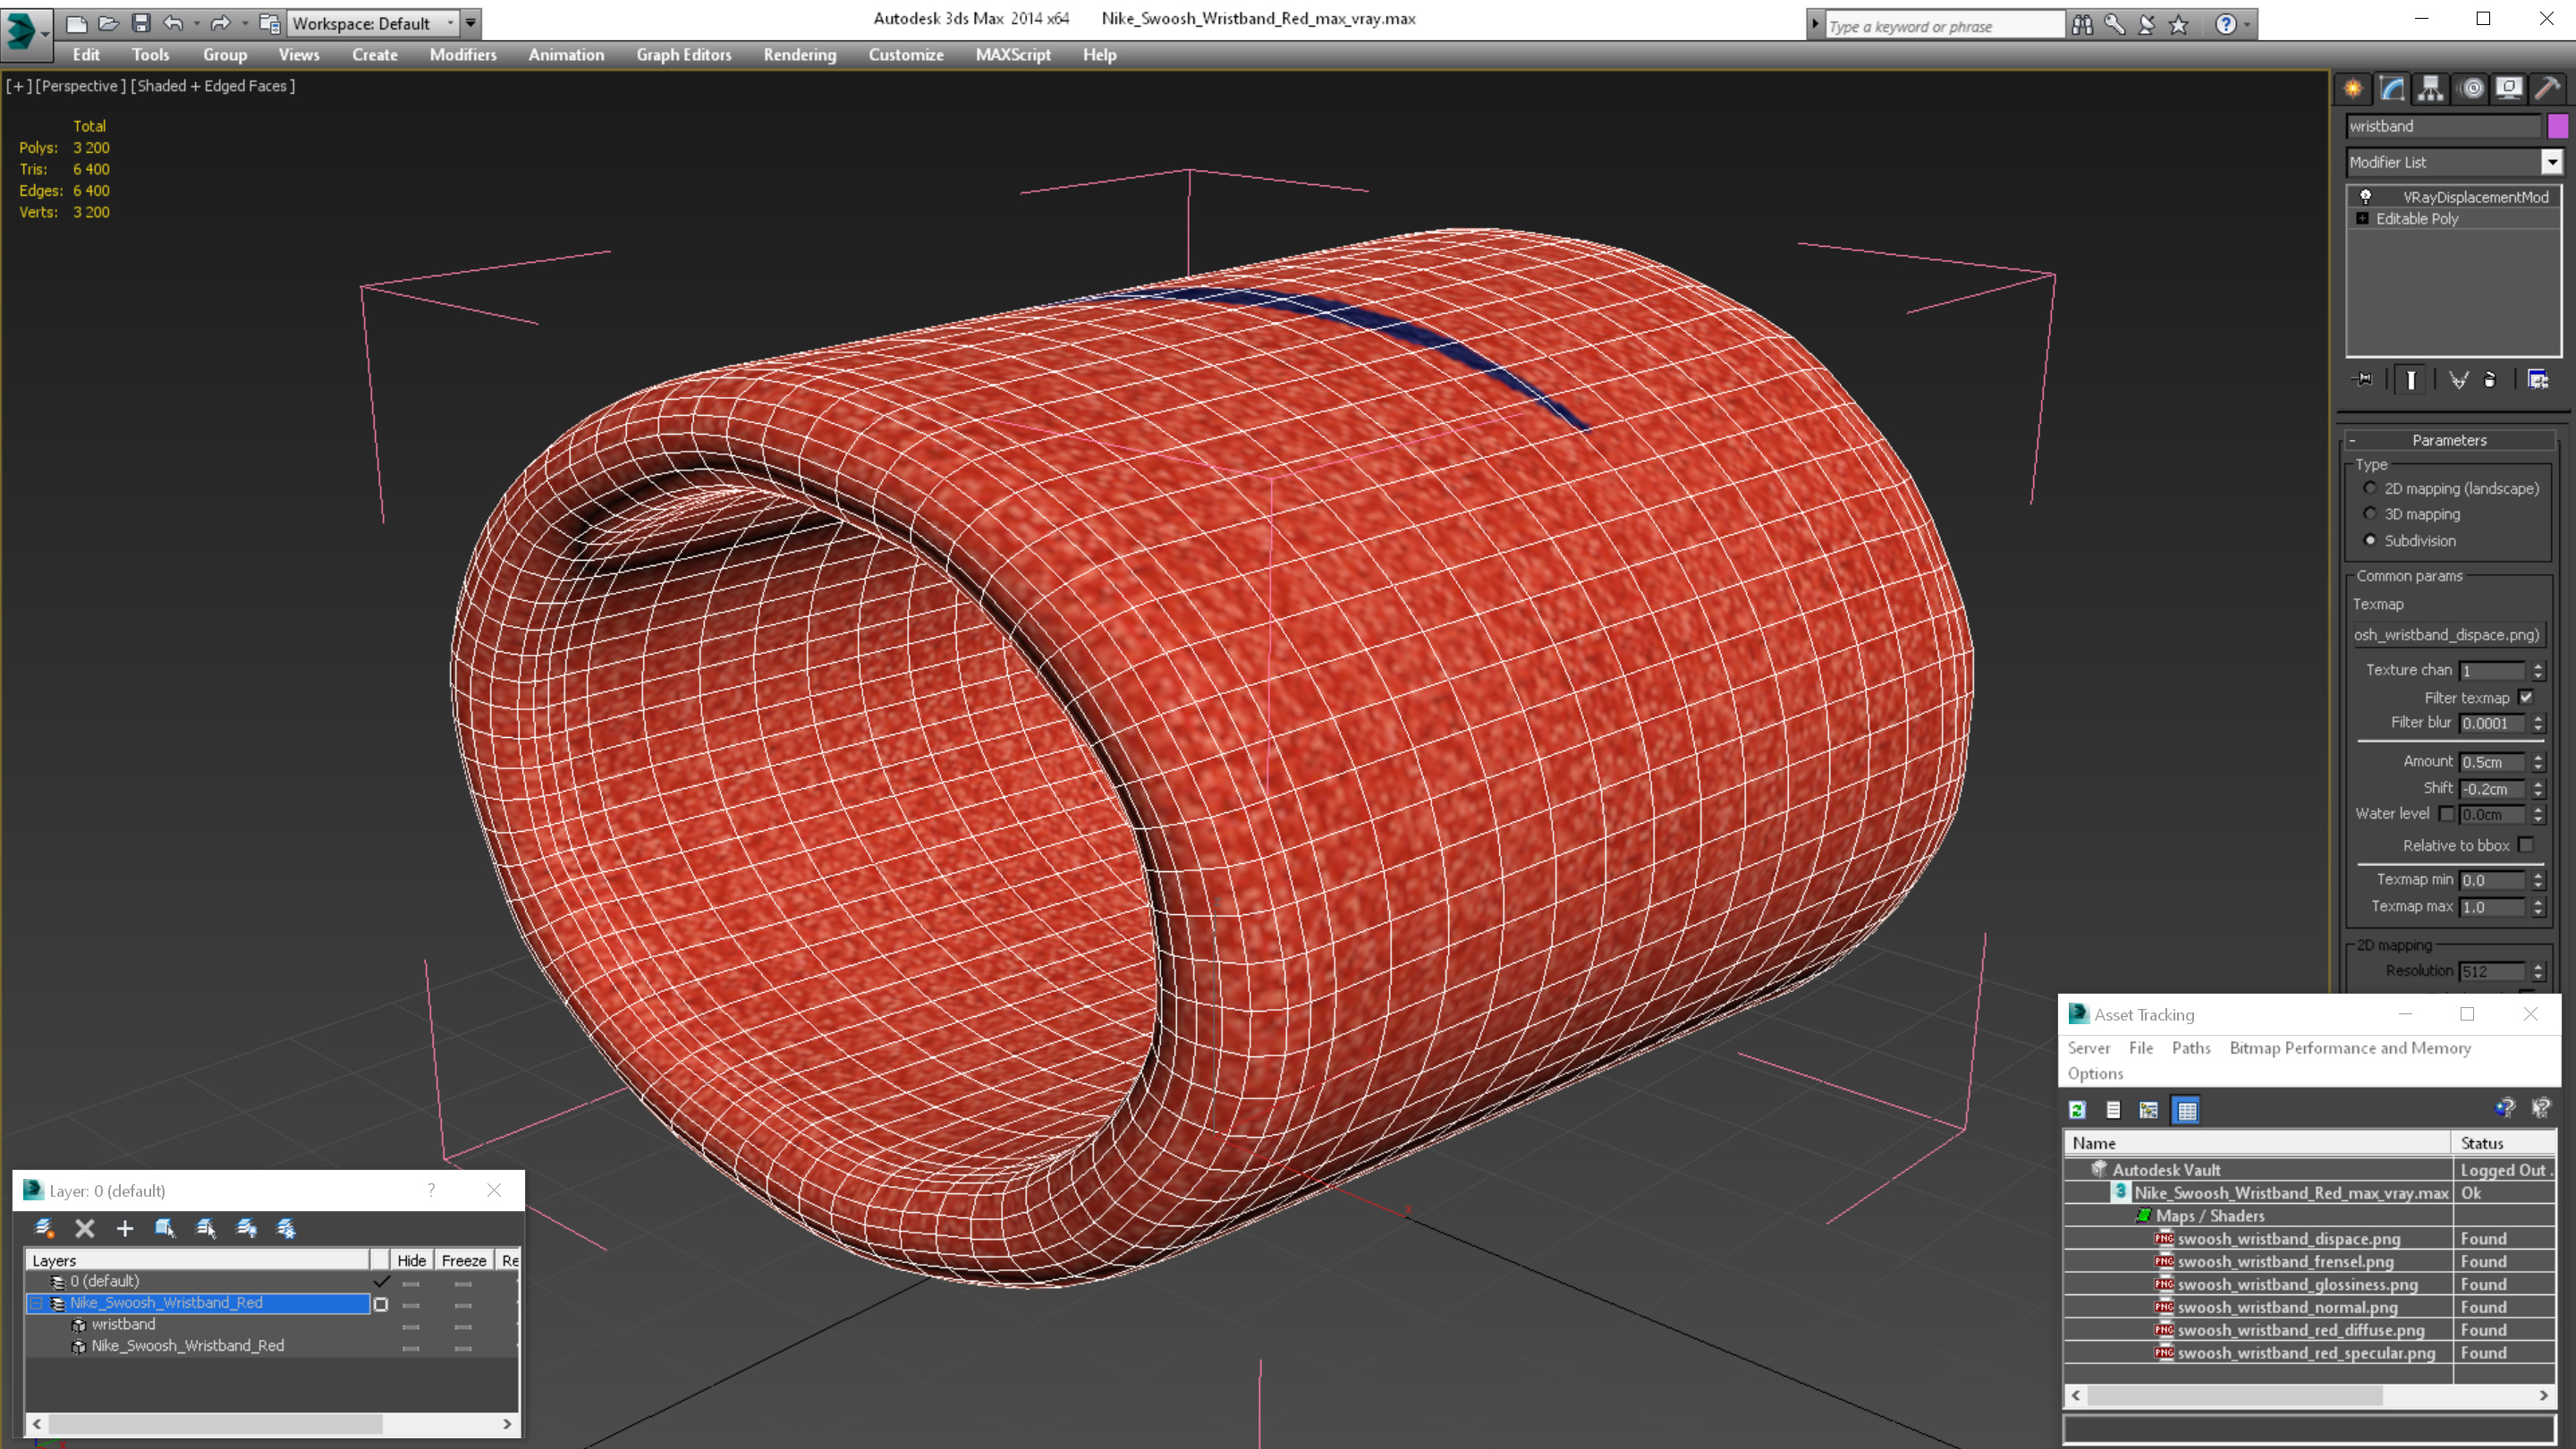Enable the Water level checkbox
The image size is (2576, 1449).
2446,813
